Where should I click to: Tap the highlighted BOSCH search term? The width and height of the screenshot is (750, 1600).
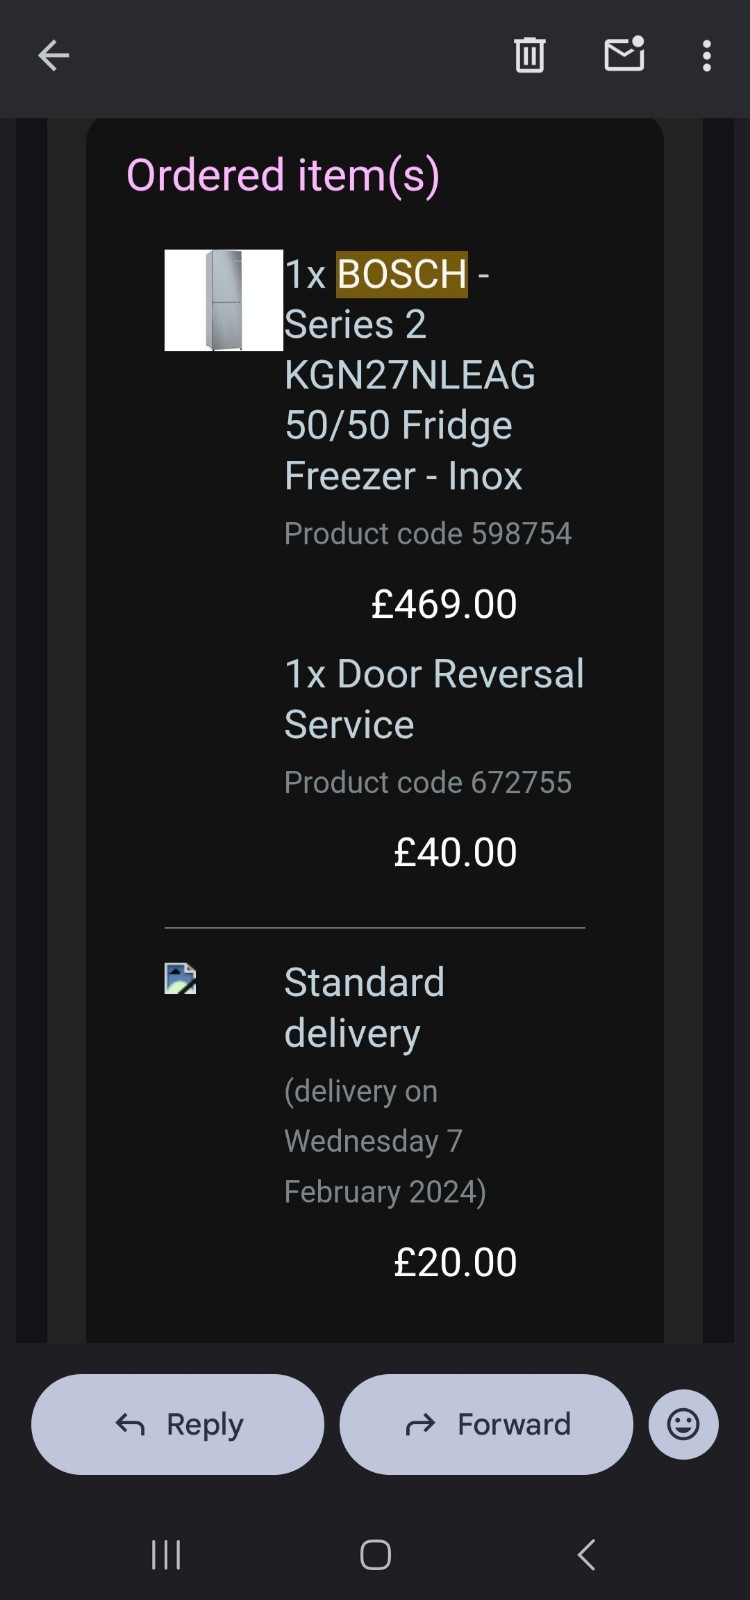pyautogui.click(x=401, y=274)
